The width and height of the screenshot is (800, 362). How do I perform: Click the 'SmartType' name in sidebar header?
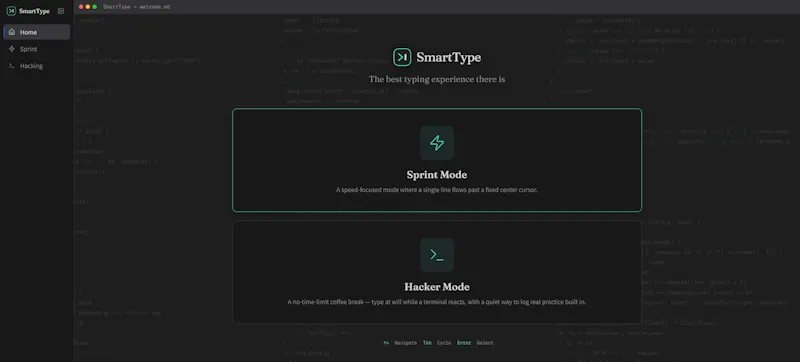pyautogui.click(x=34, y=11)
